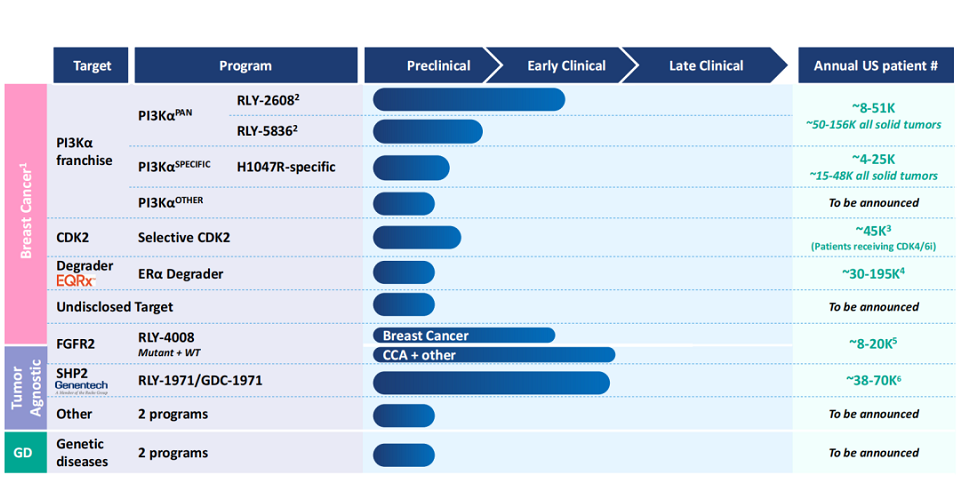Viewport: 961px width, 499px height.
Task: Click the ~15-48K all solid tumors text
Action: coord(873,176)
